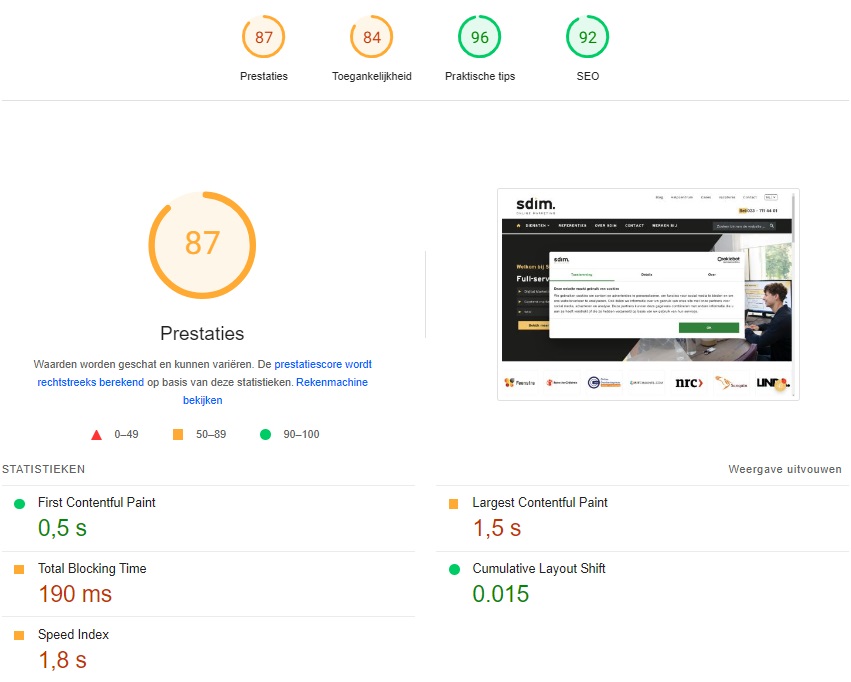This screenshot has width=851, height=682.
Task: Click the orange square 50–89 legend icon
Action: click(178, 435)
